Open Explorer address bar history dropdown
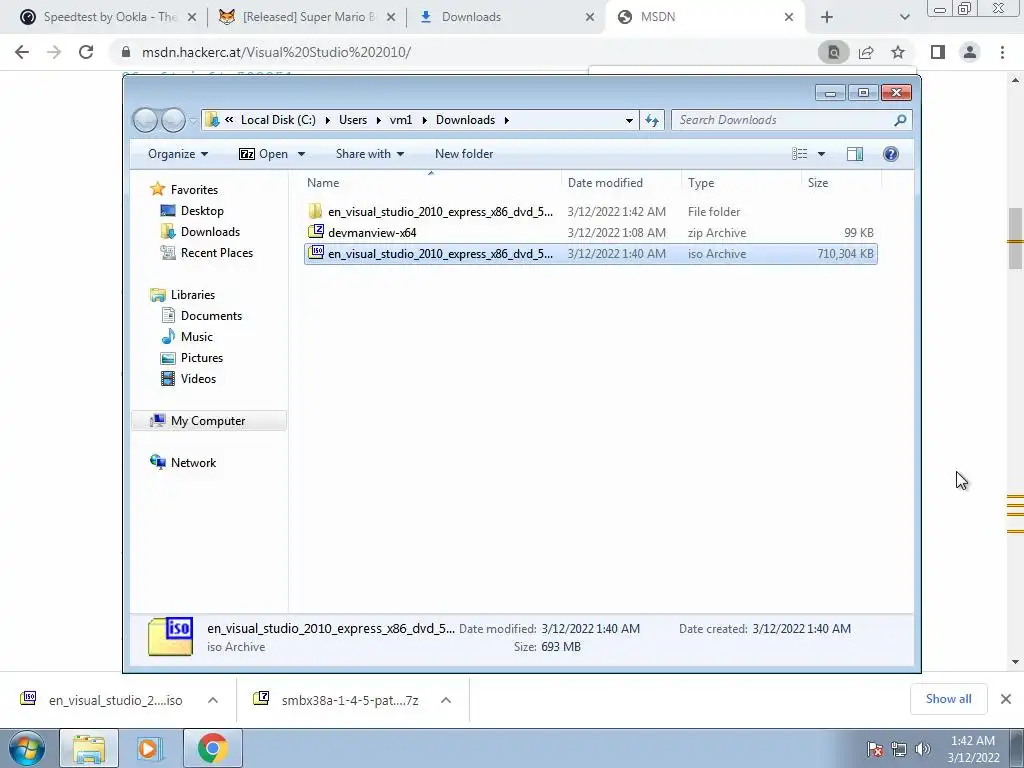 (x=629, y=120)
